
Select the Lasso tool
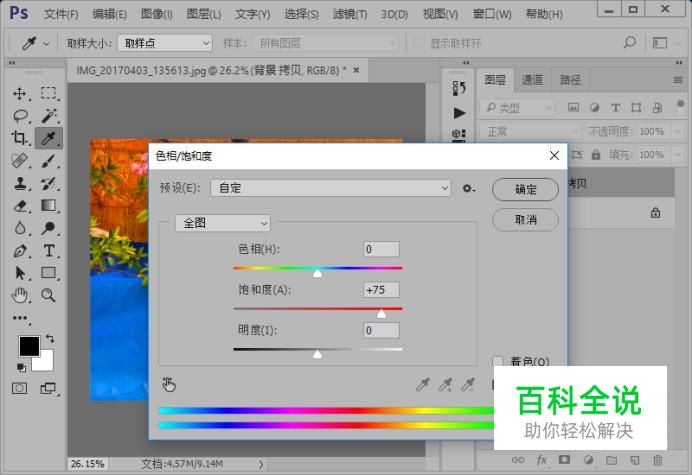pos(20,116)
